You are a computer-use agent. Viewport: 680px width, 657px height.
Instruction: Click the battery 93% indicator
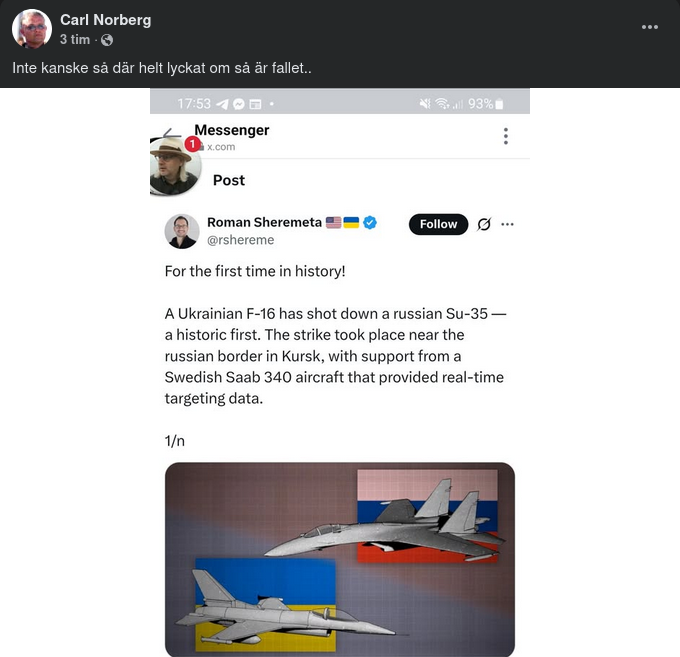point(486,104)
